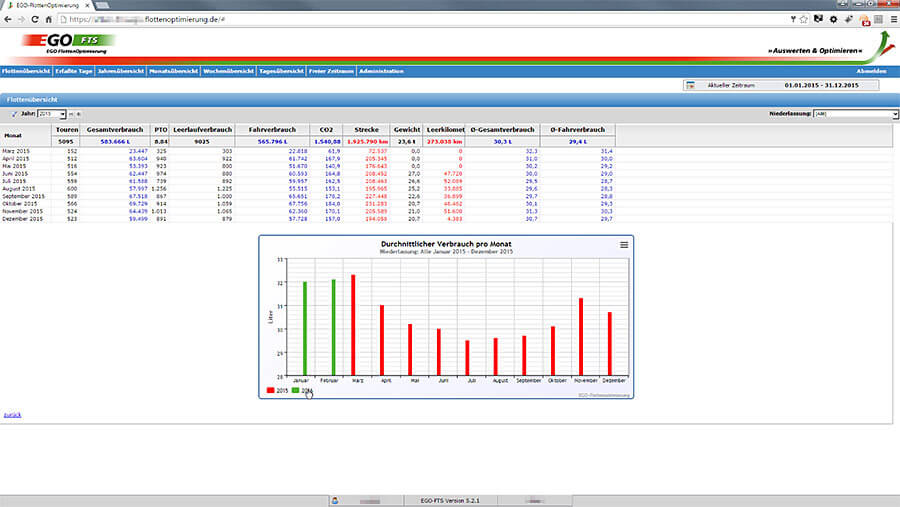Click the gear extension icon in browser toolbar
This screenshot has width=900, height=507.
point(833,20)
